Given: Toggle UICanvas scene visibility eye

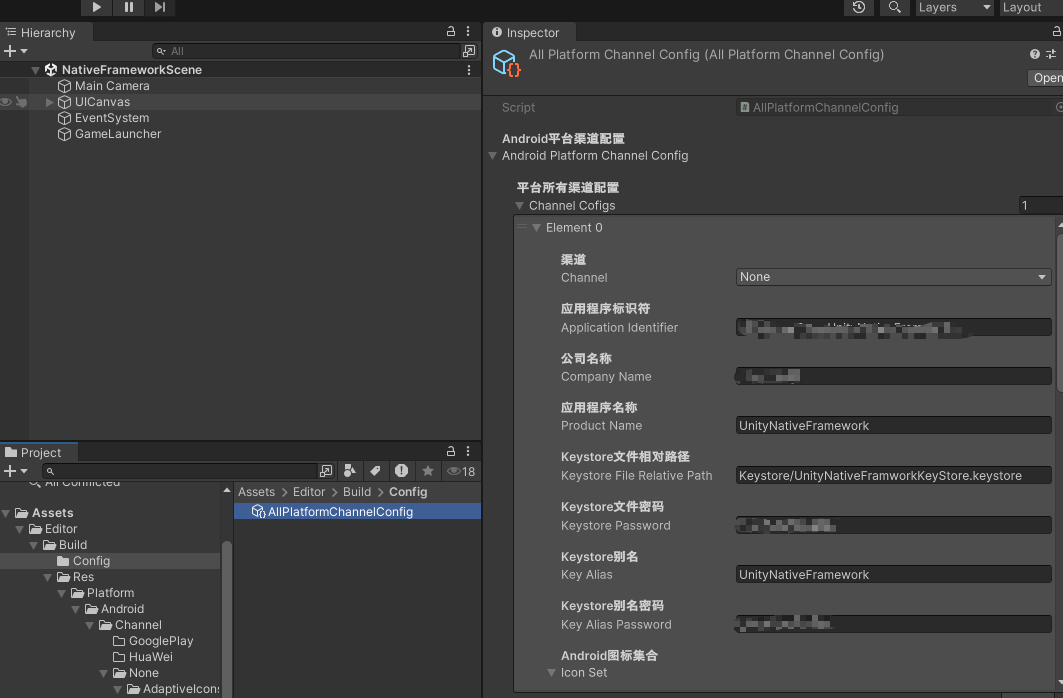Looking at the screenshot, I should [x=6, y=102].
